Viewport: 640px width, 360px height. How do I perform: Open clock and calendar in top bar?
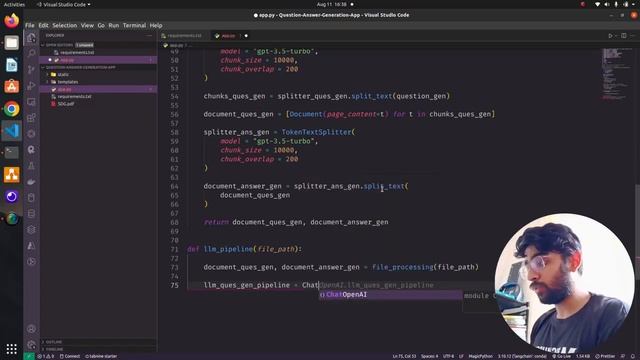pos(332,4)
